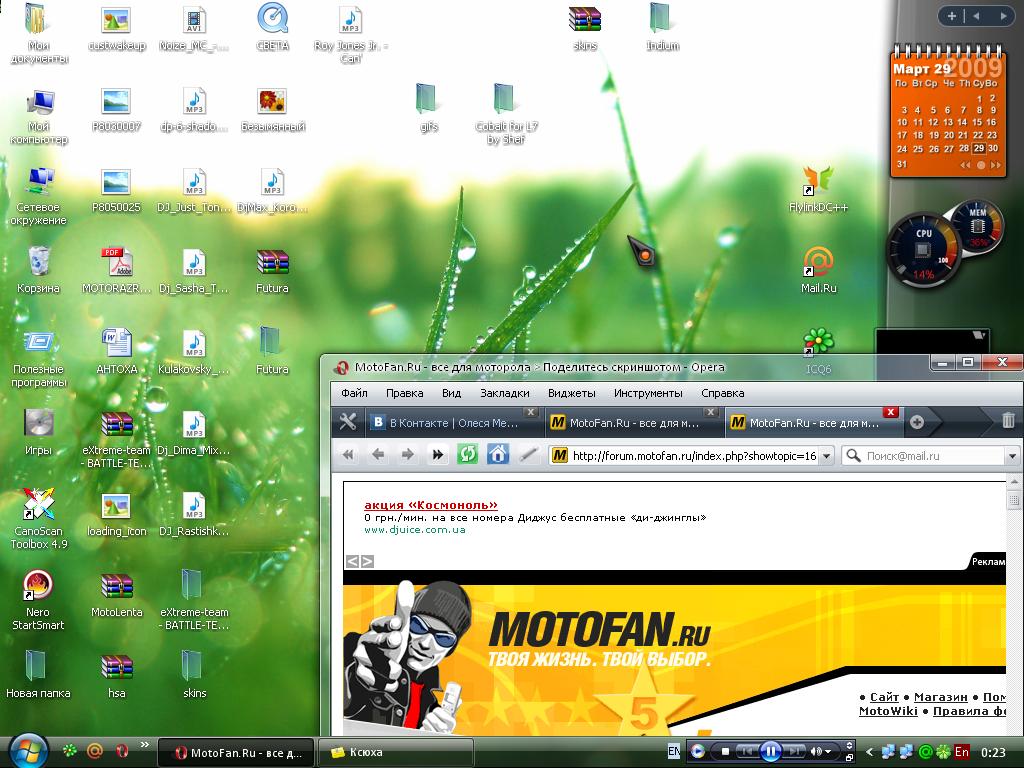Open the MotoWiki link
The height and width of the screenshot is (768, 1024).
point(888,711)
